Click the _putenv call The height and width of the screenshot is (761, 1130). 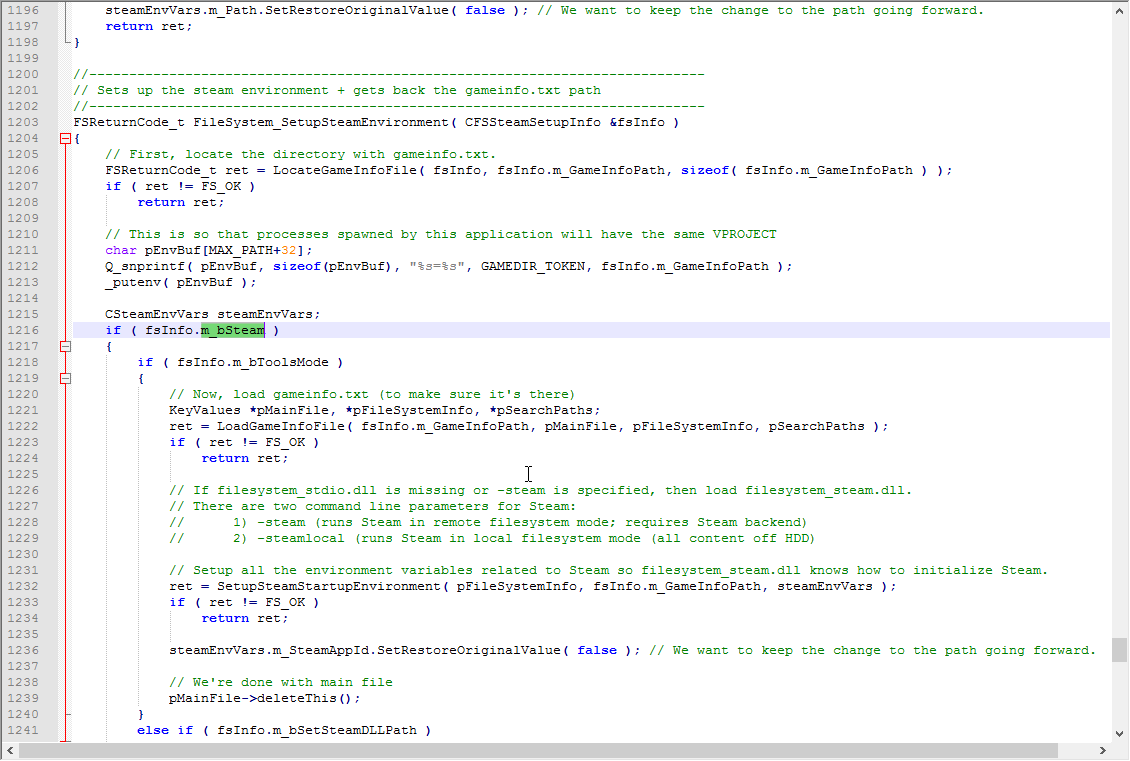tap(133, 282)
